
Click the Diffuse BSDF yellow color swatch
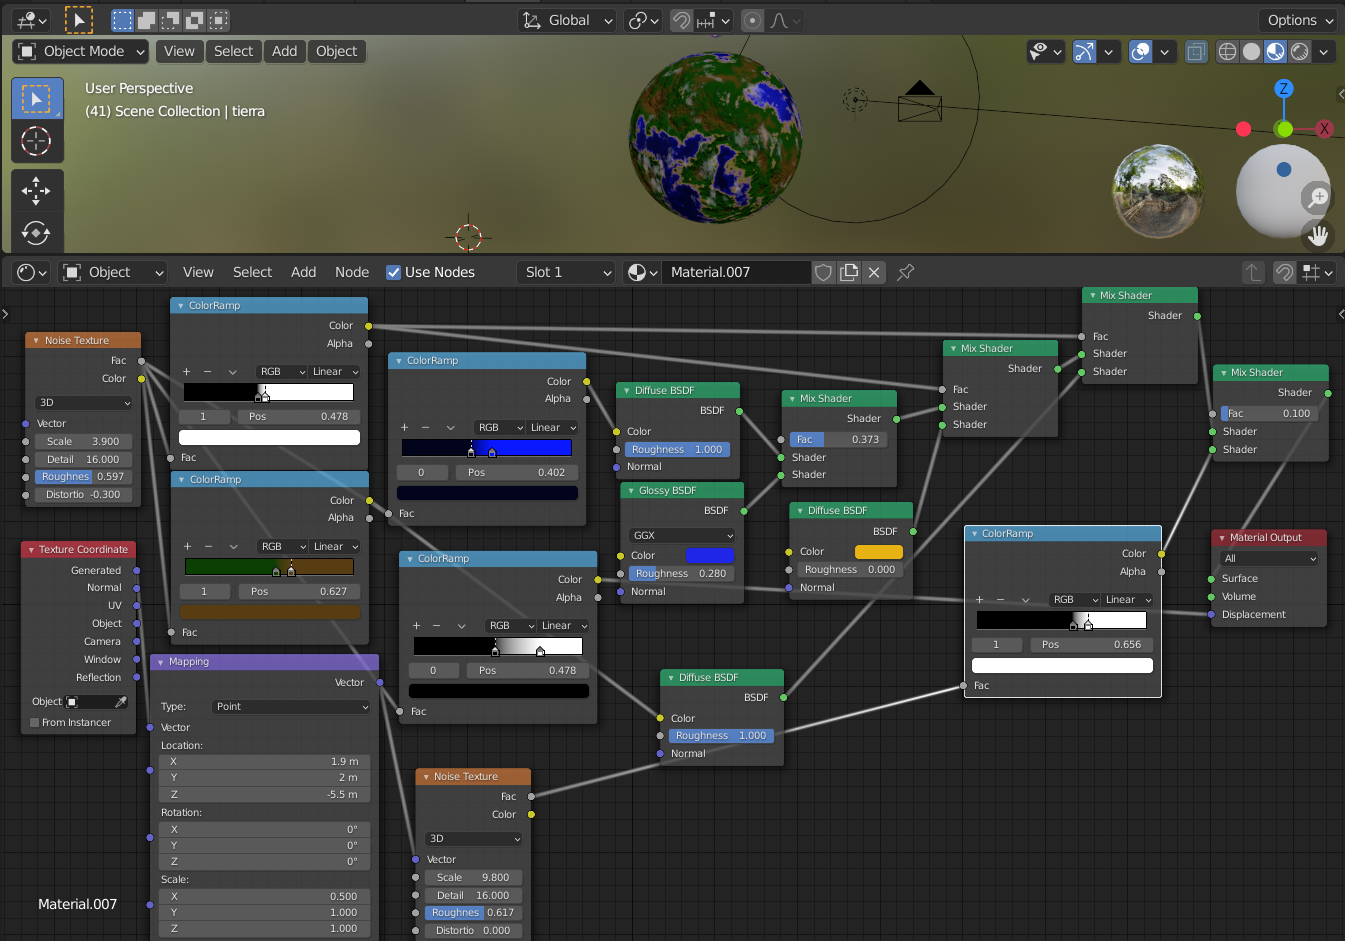coord(879,552)
